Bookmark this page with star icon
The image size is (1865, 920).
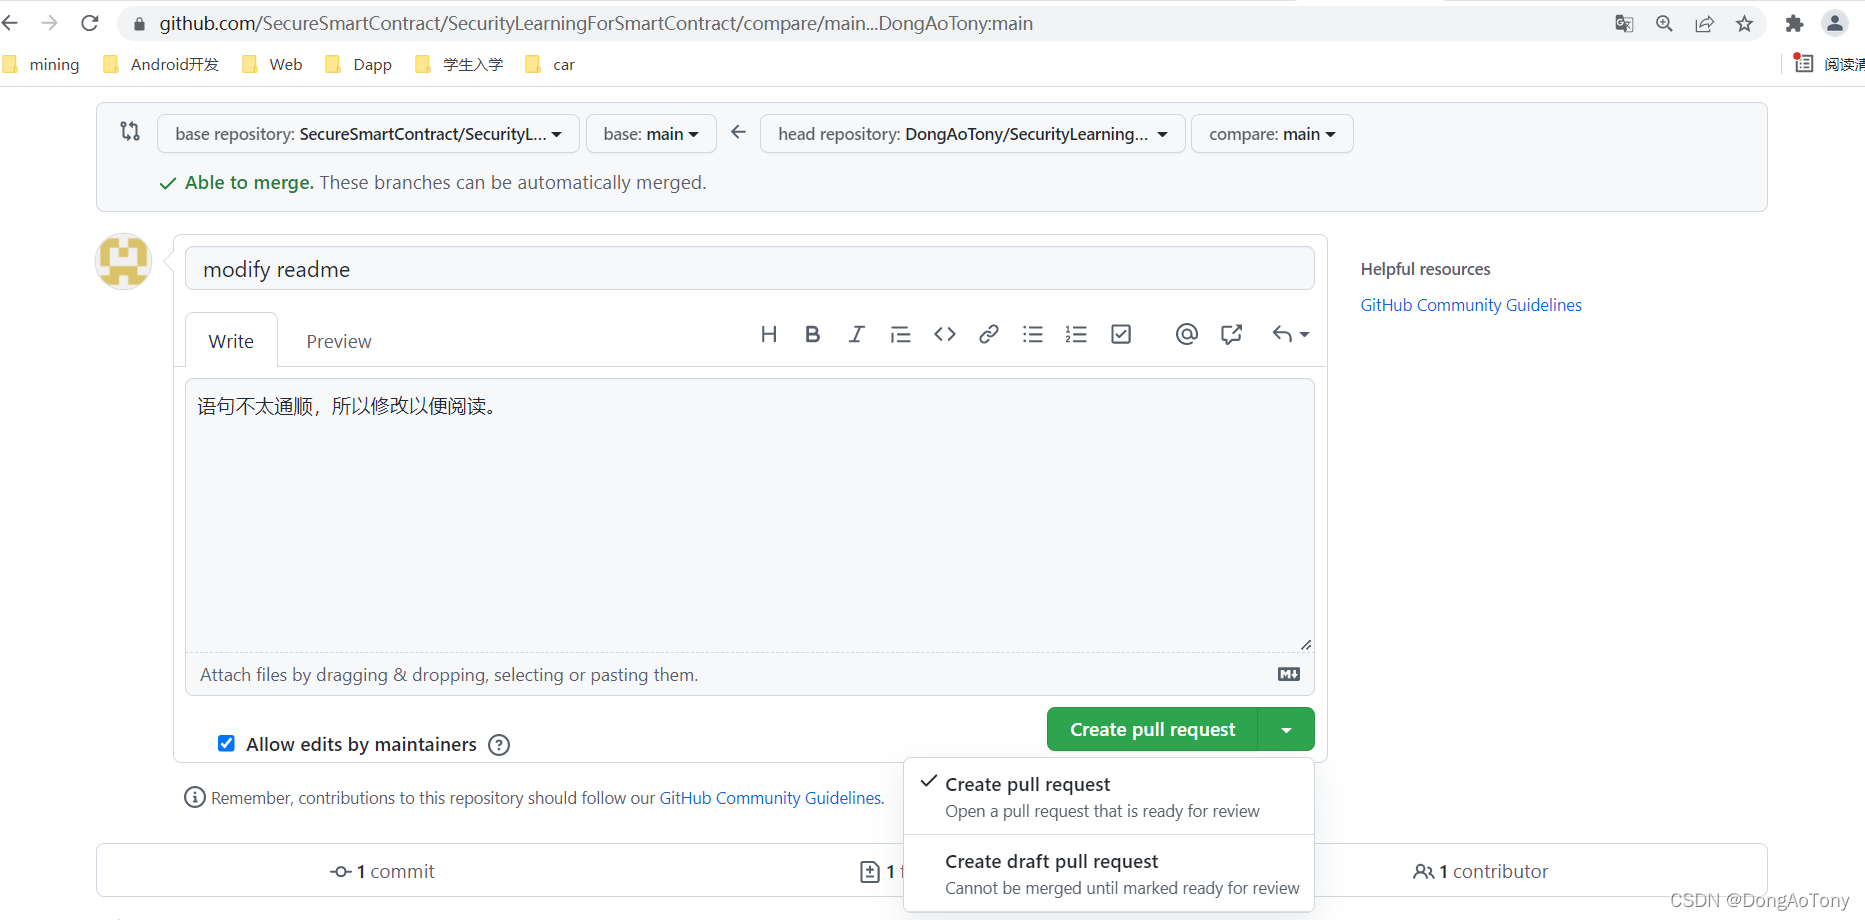coord(1744,23)
